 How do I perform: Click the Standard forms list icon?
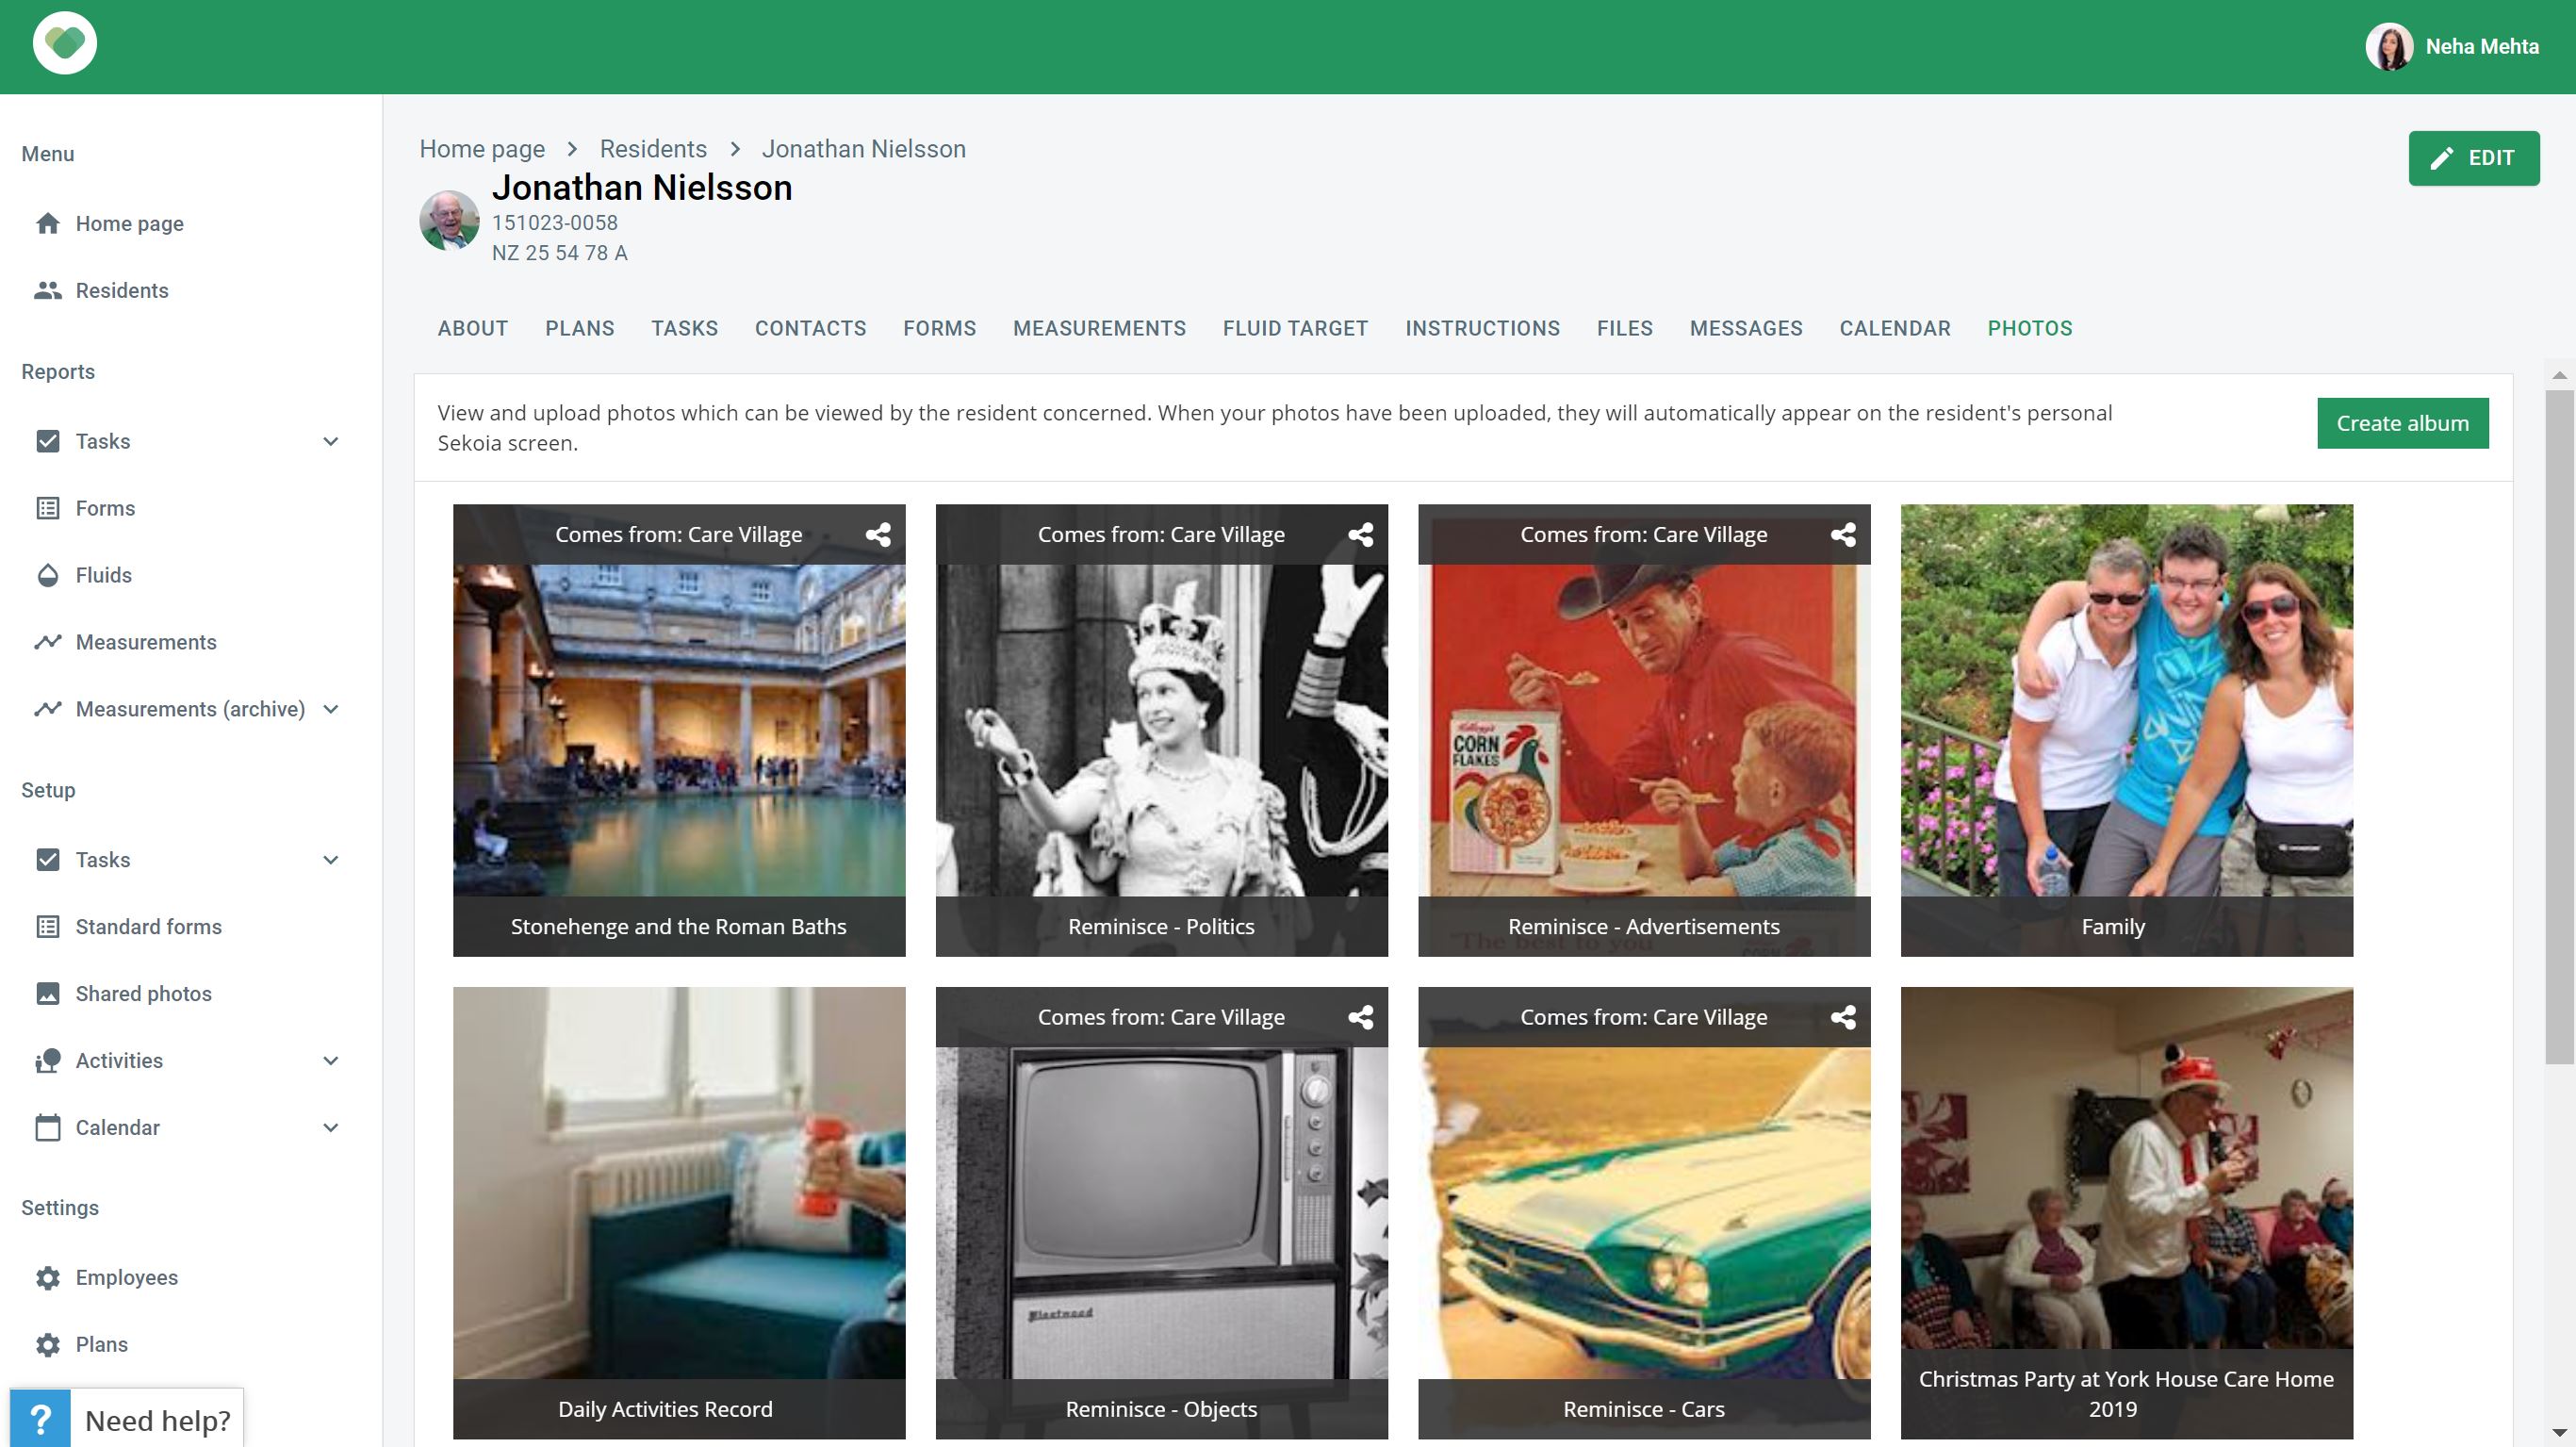[47, 927]
